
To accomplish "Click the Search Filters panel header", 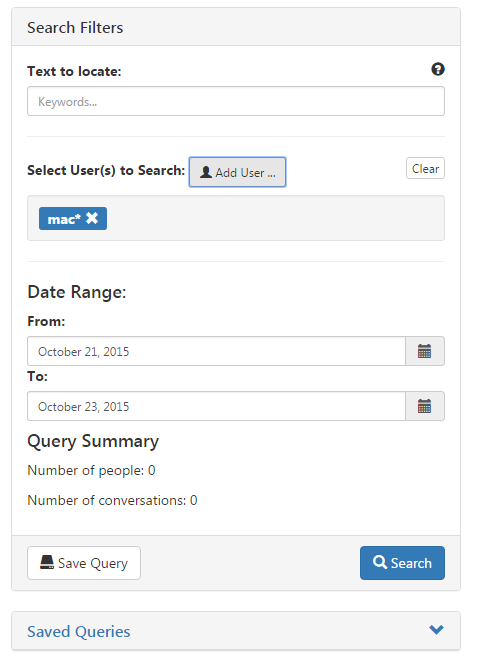I will point(236,27).
